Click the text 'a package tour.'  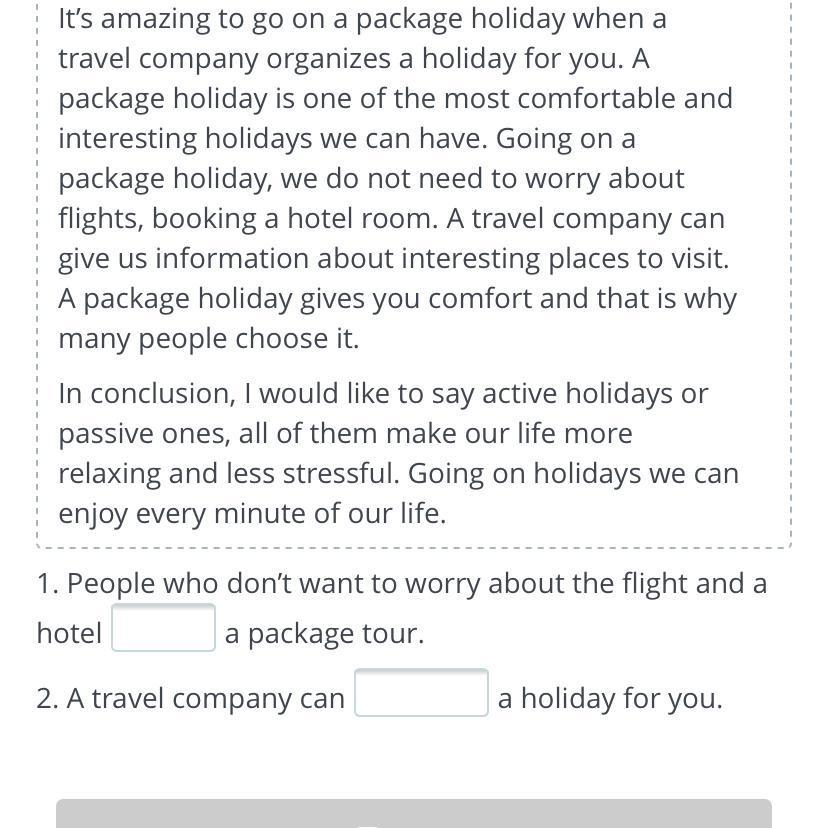point(324,633)
